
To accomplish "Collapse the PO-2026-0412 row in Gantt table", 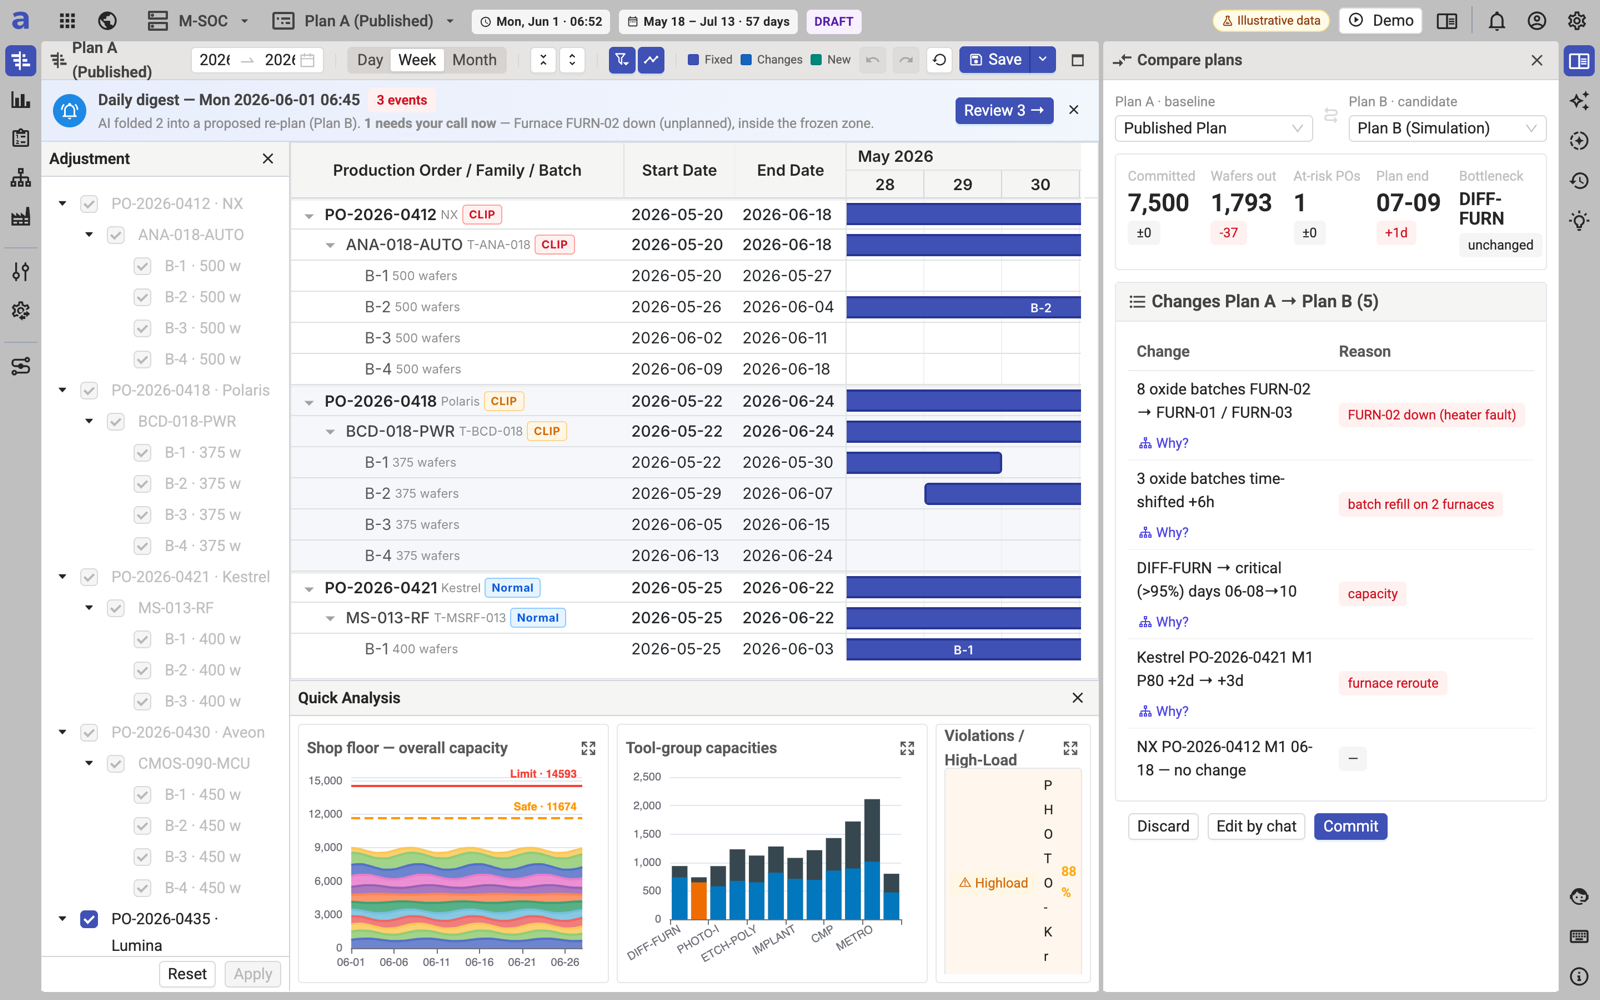I will (x=309, y=215).
